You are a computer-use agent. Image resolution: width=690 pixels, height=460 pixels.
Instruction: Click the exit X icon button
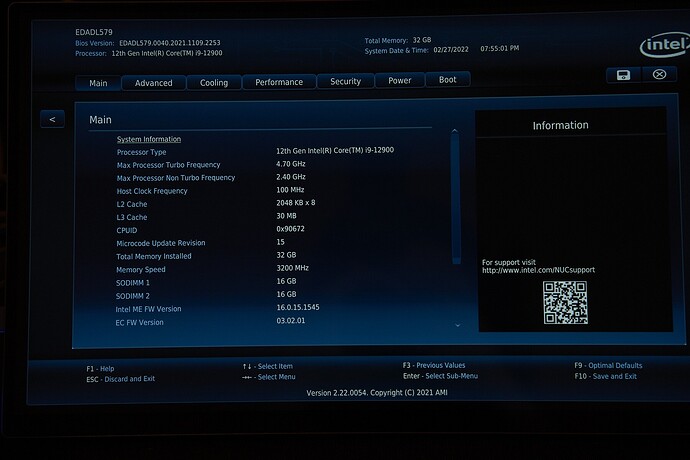tap(658, 75)
